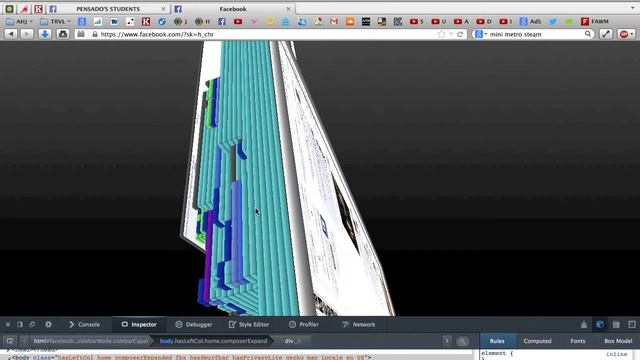
Task: Open the Computed sidebar tab
Action: 537,341
